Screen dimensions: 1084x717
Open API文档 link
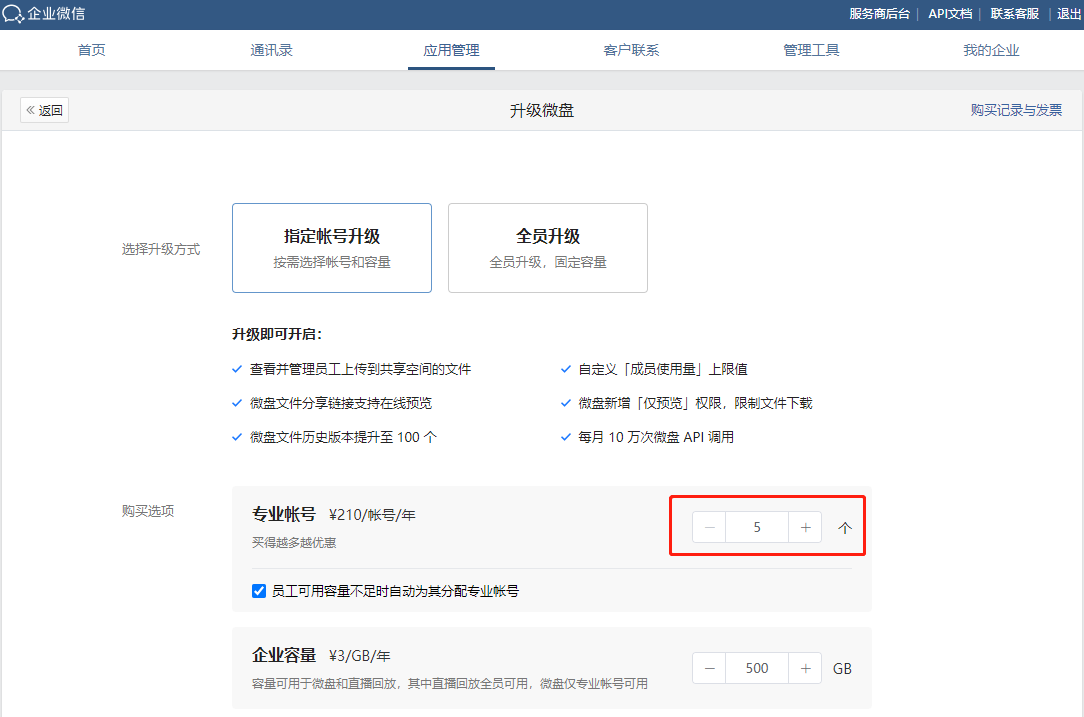(949, 14)
